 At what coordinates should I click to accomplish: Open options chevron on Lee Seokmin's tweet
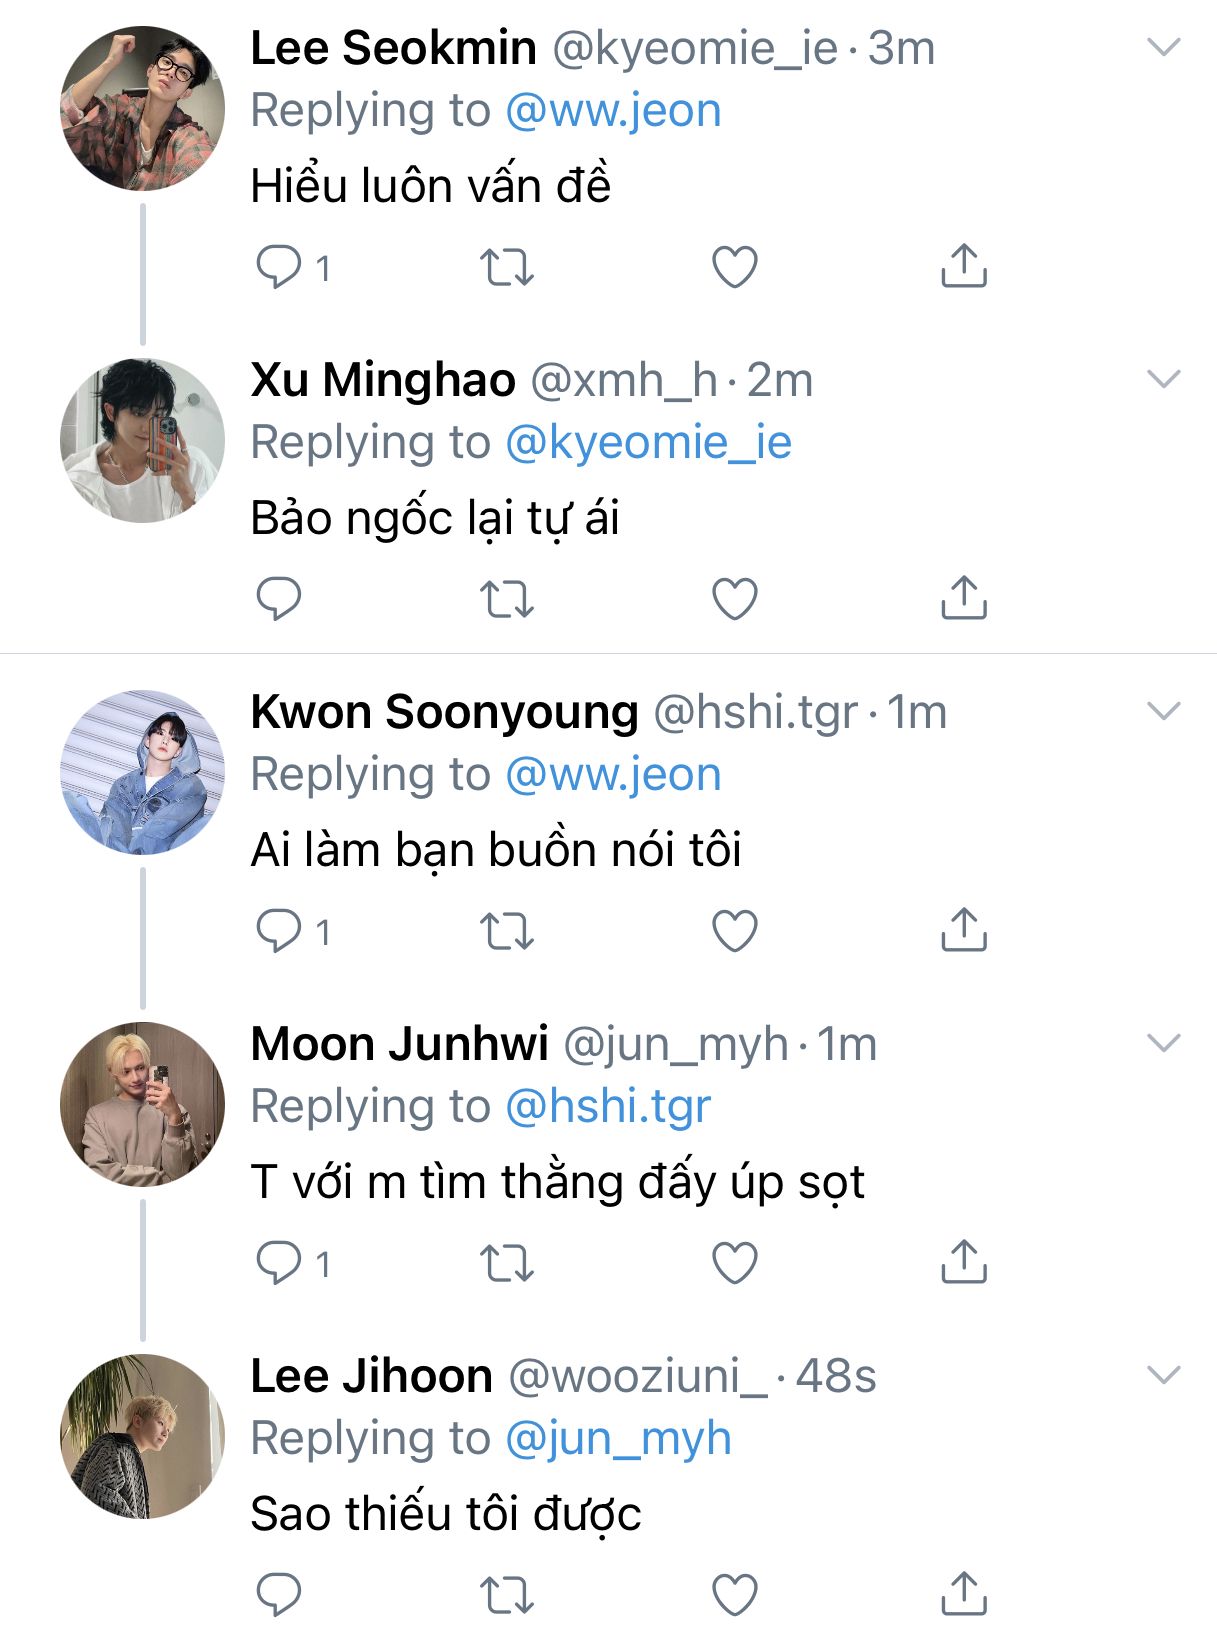(x=1163, y=47)
